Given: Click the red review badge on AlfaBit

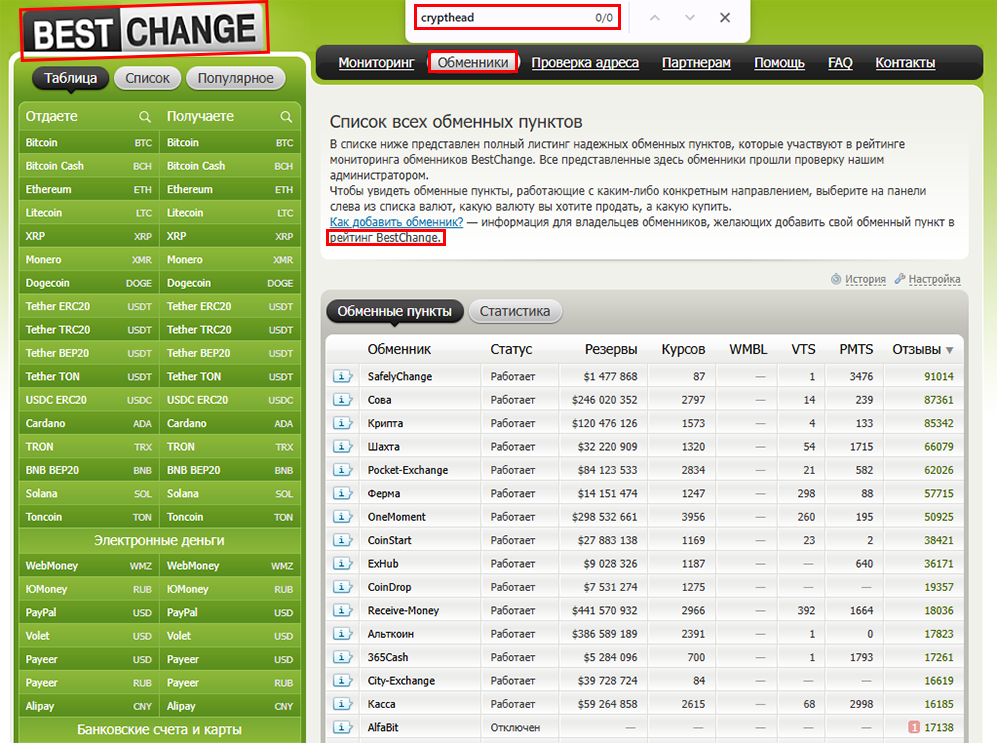Looking at the screenshot, I should [x=913, y=728].
